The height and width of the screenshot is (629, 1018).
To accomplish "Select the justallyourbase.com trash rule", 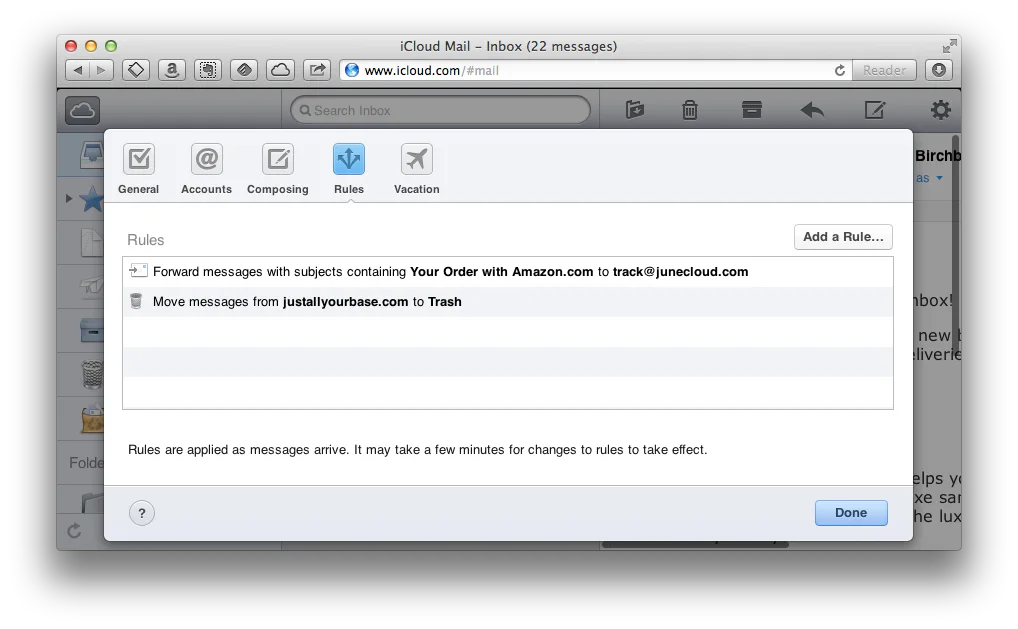I will pyautogui.click(x=508, y=302).
